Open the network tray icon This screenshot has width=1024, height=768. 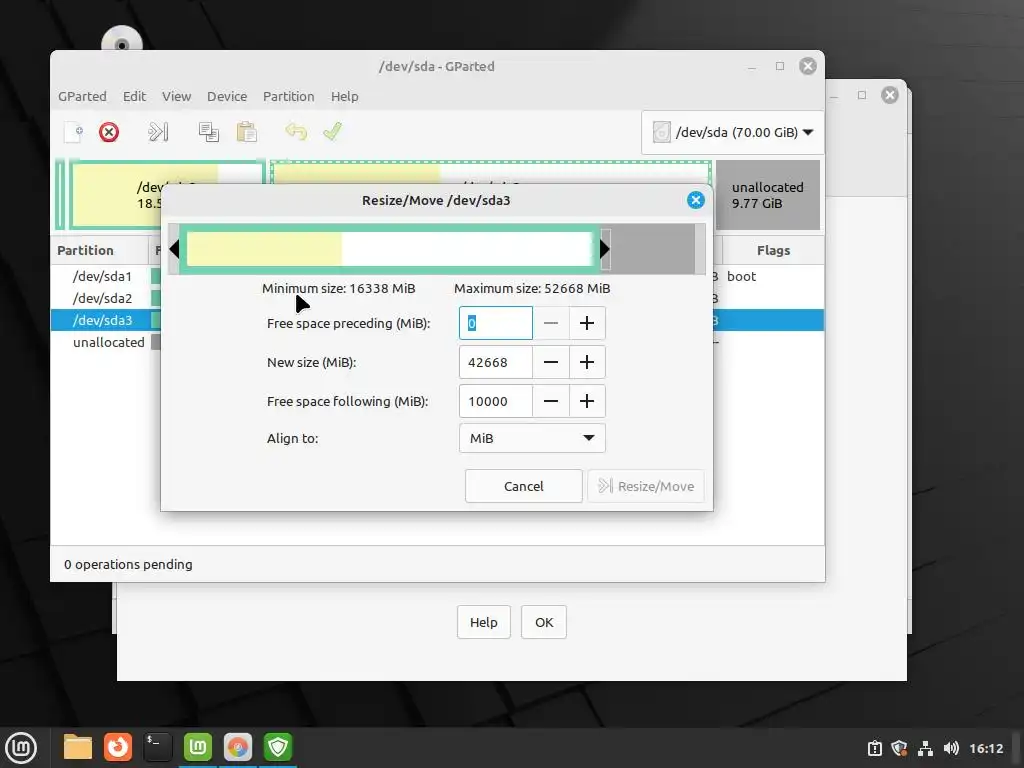tap(925, 748)
